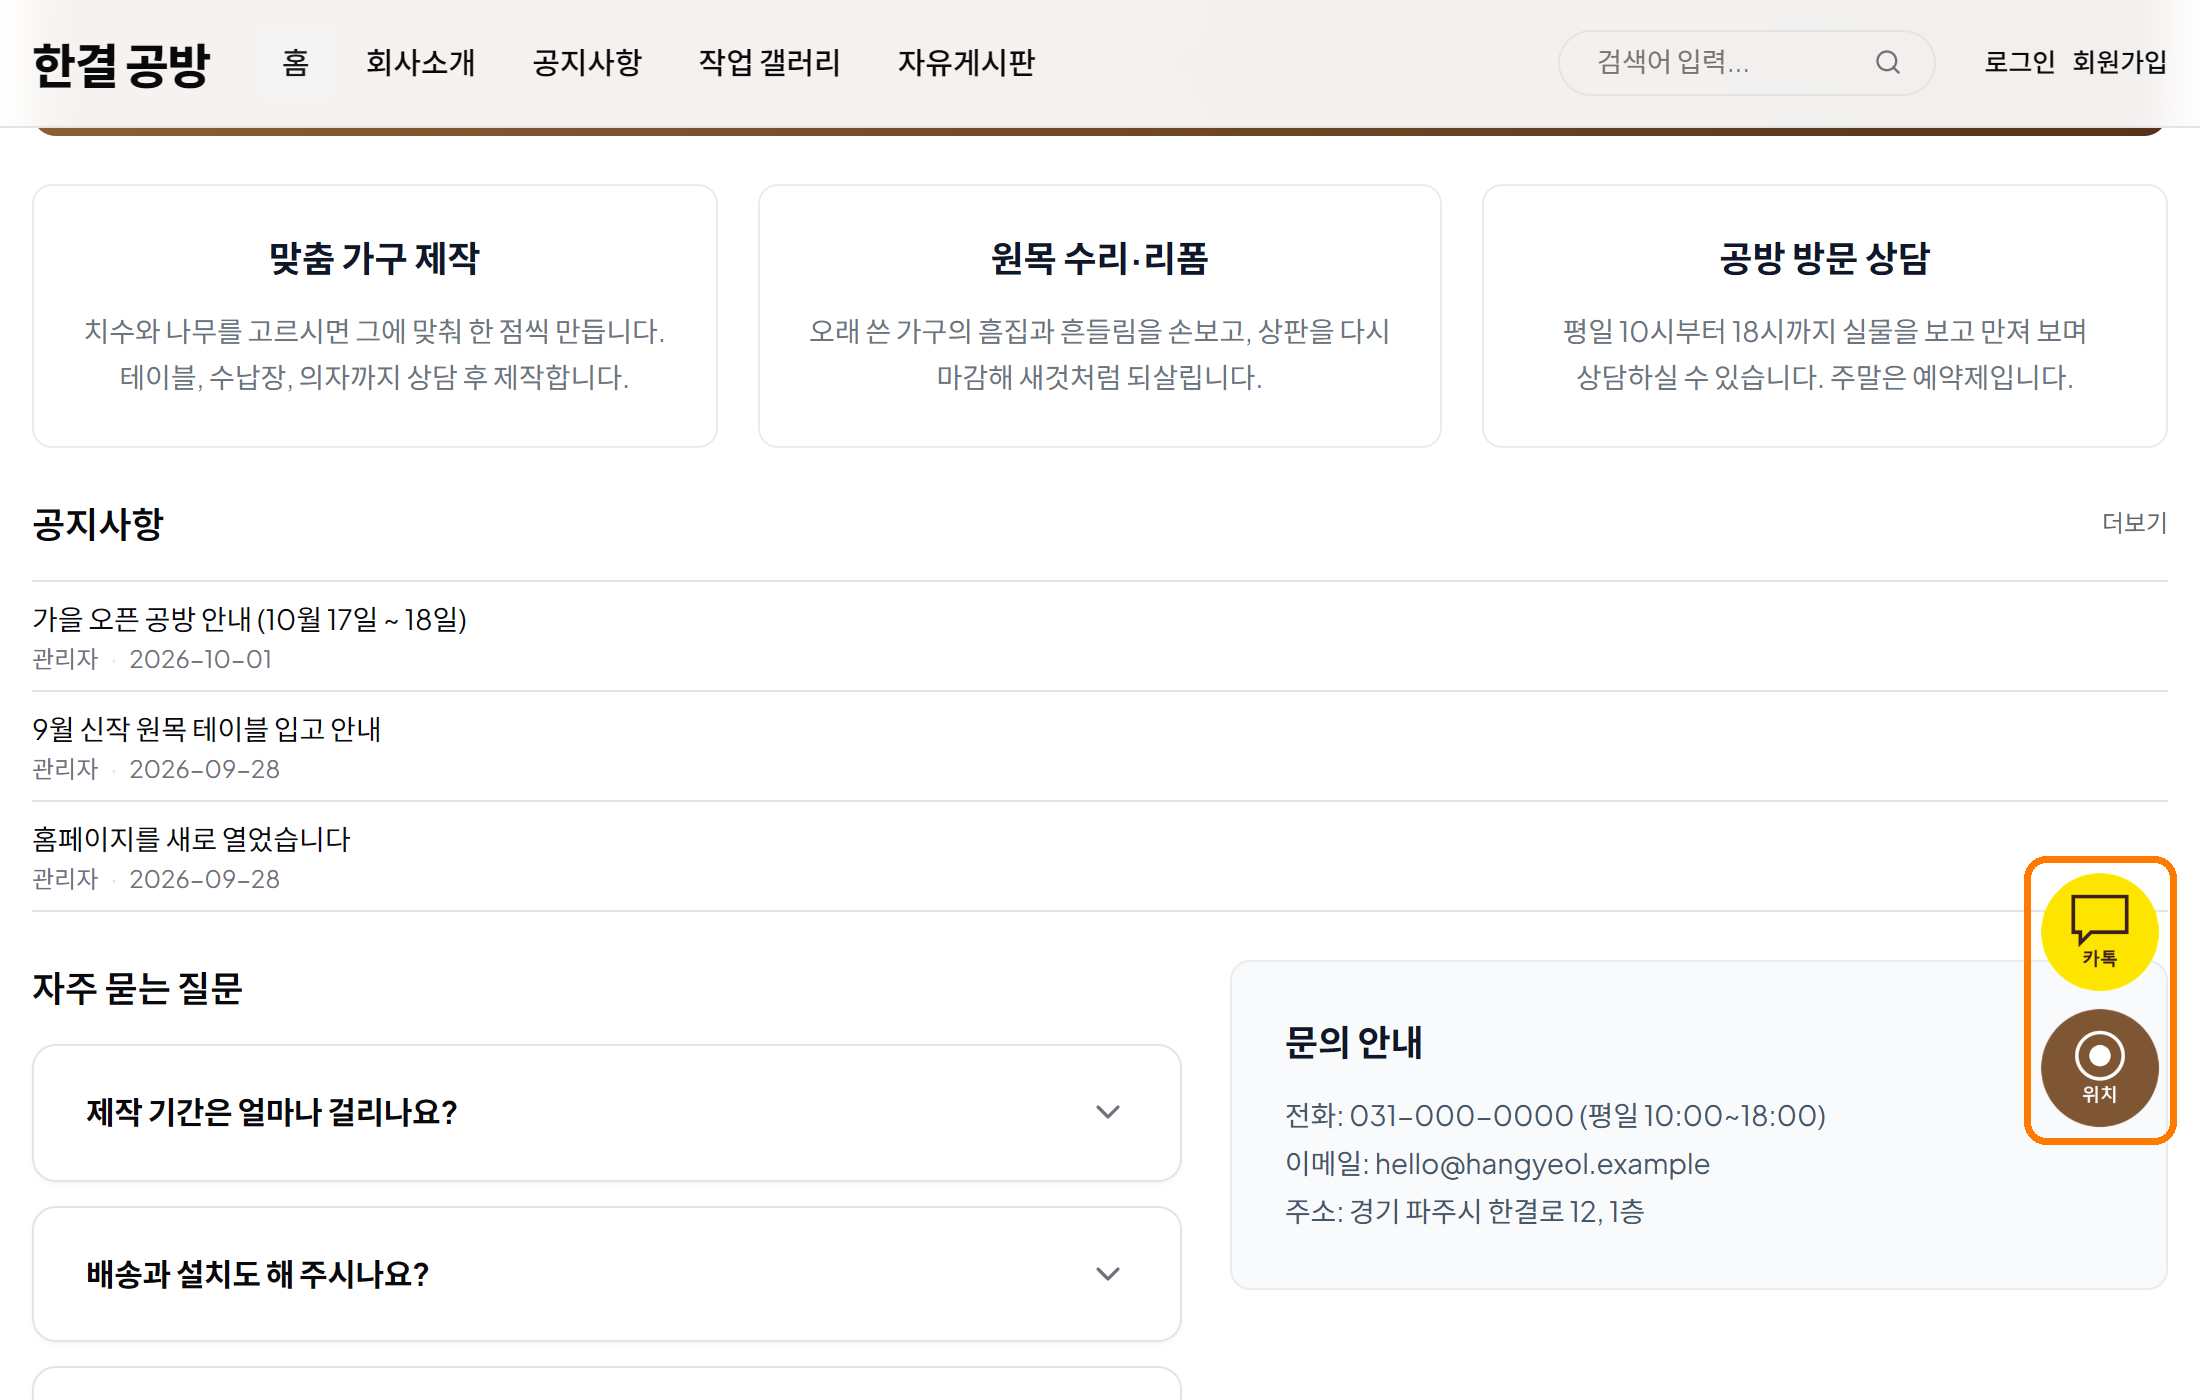The image size is (2200, 1400).
Task: Open the 가을 오픈 공방 안내 notice
Action: click(250, 620)
